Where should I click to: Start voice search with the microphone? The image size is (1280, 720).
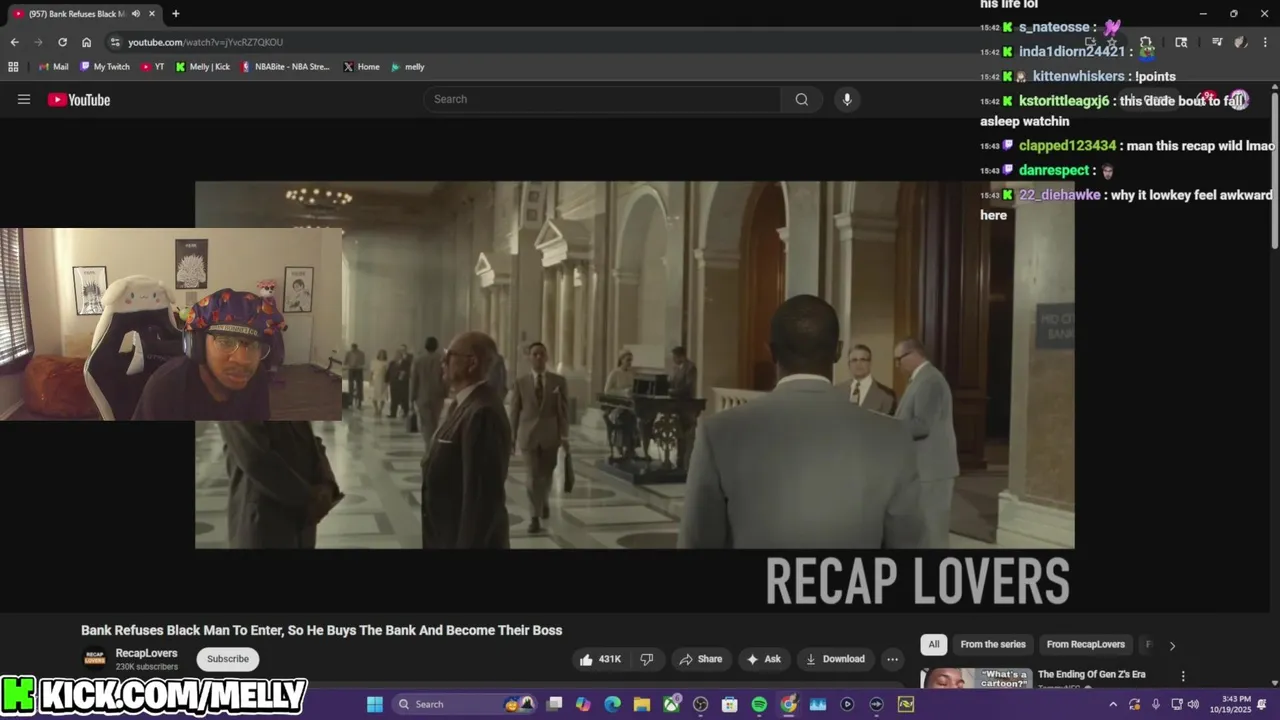(847, 99)
